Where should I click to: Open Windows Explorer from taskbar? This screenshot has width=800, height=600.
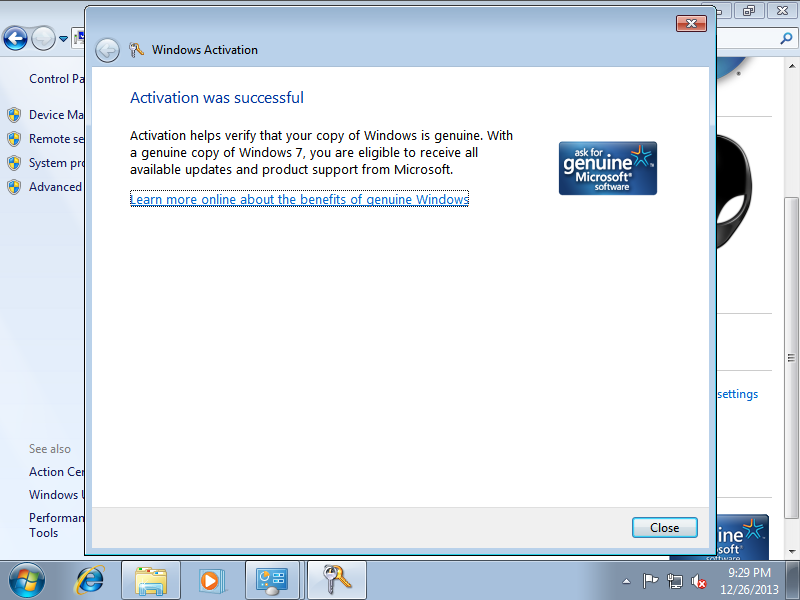click(x=151, y=580)
